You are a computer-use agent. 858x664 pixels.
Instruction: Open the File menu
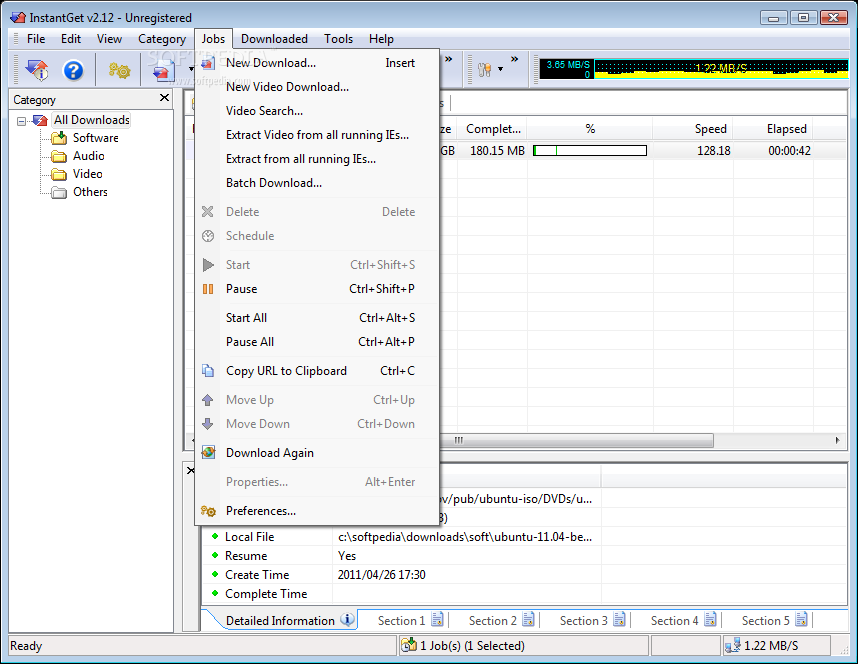tap(36, 39)
